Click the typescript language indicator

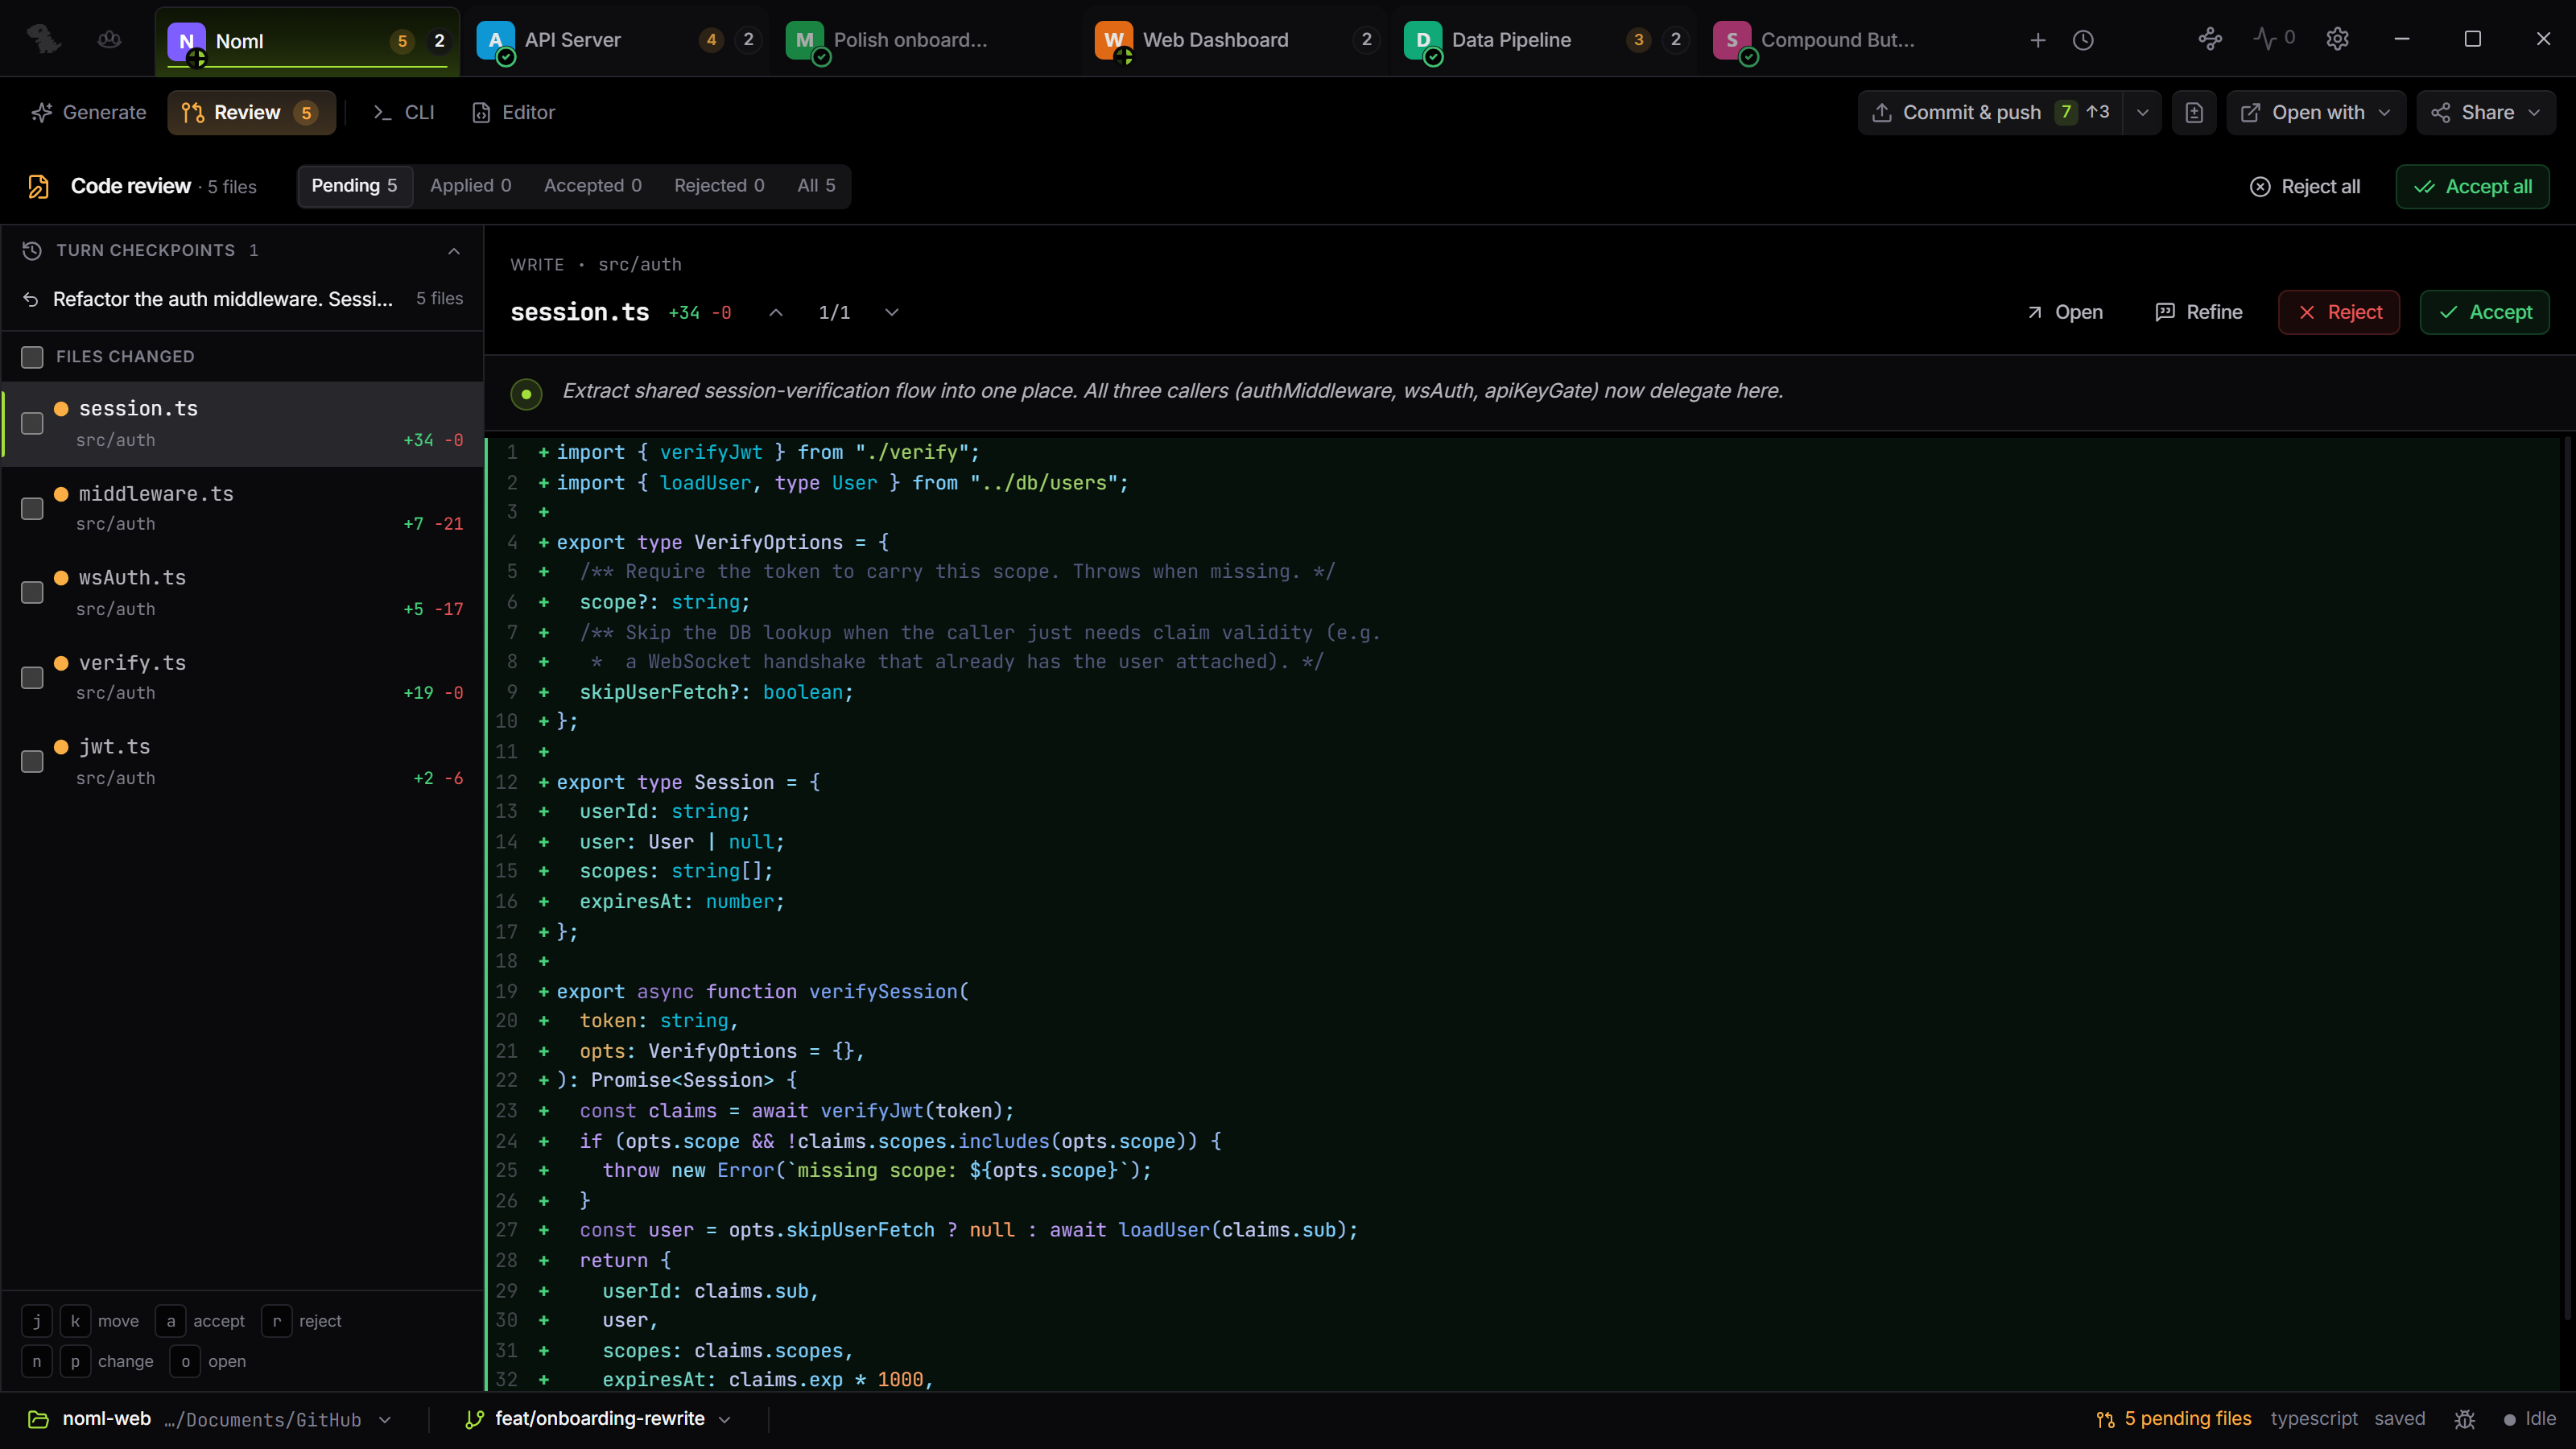pyautogui.click(x=2313, y=1419)
